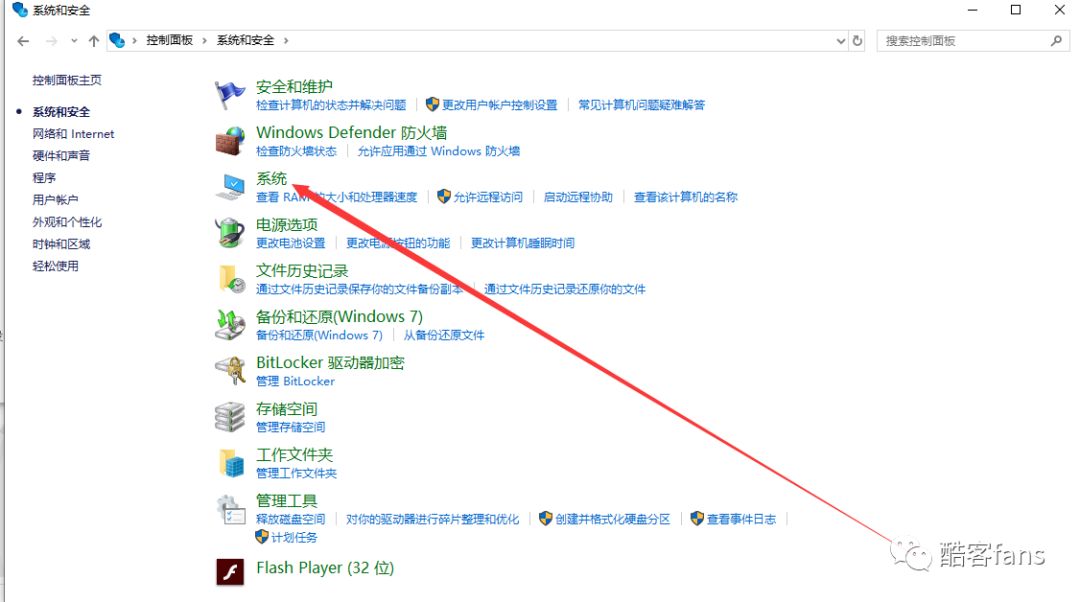Screen dimensions: 1080x602
Task: Click 创建并格式化硬盘分区 link
Action: pyautogui.click(x=612, y=519)
